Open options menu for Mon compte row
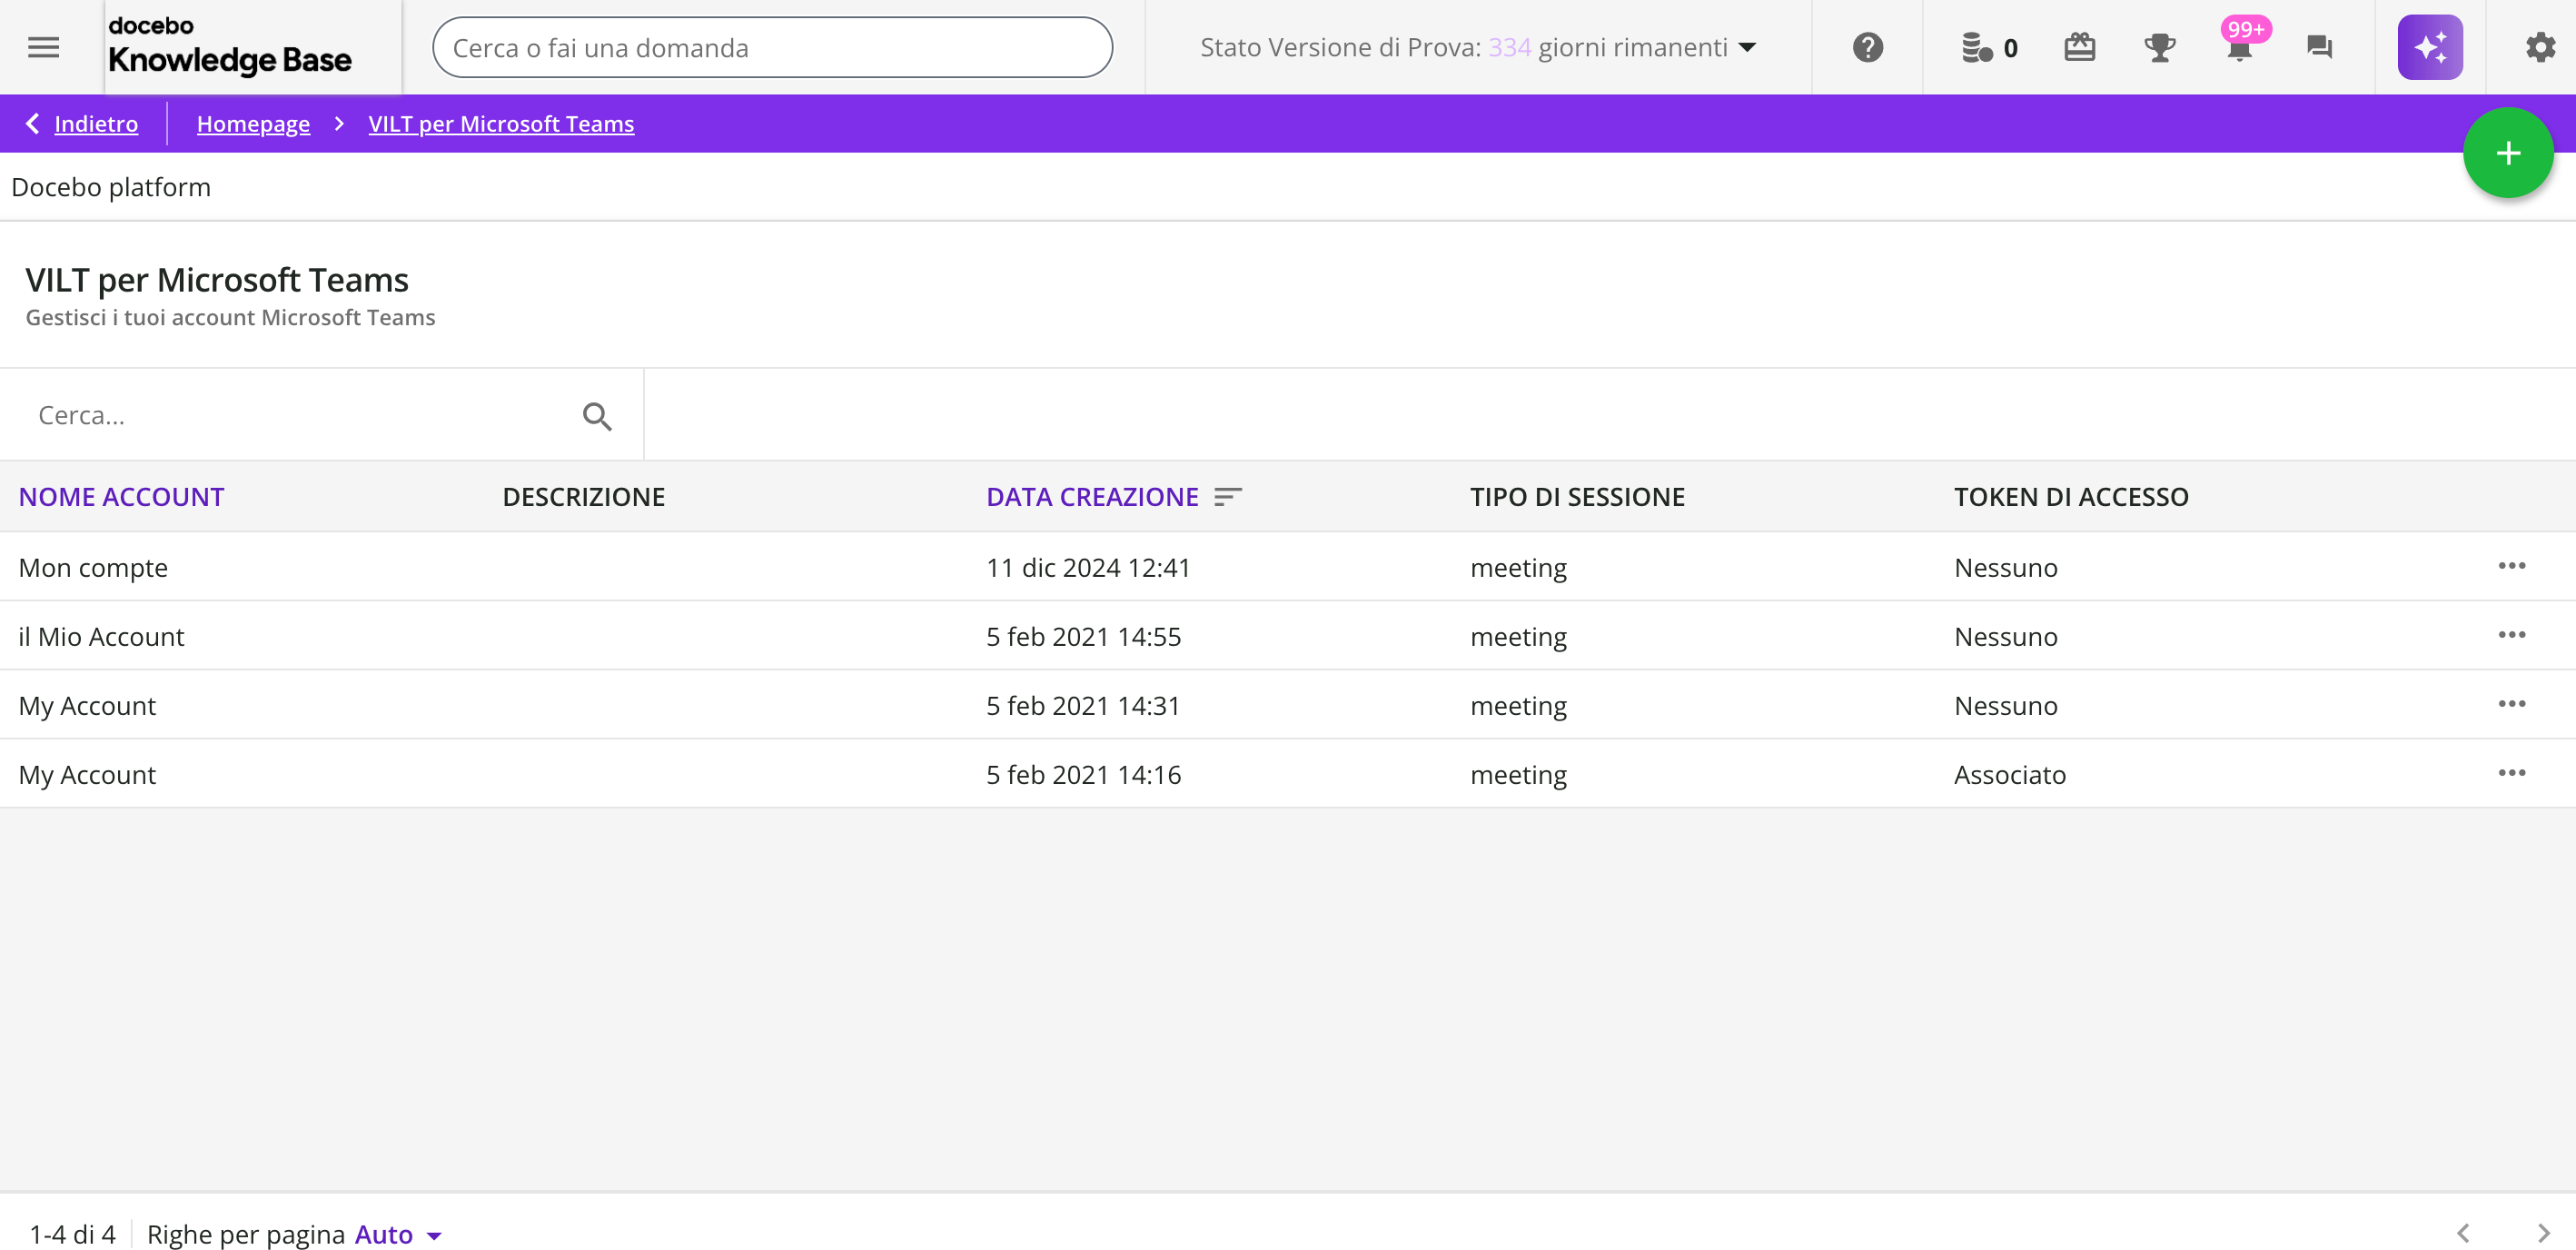 [2511, 566]
